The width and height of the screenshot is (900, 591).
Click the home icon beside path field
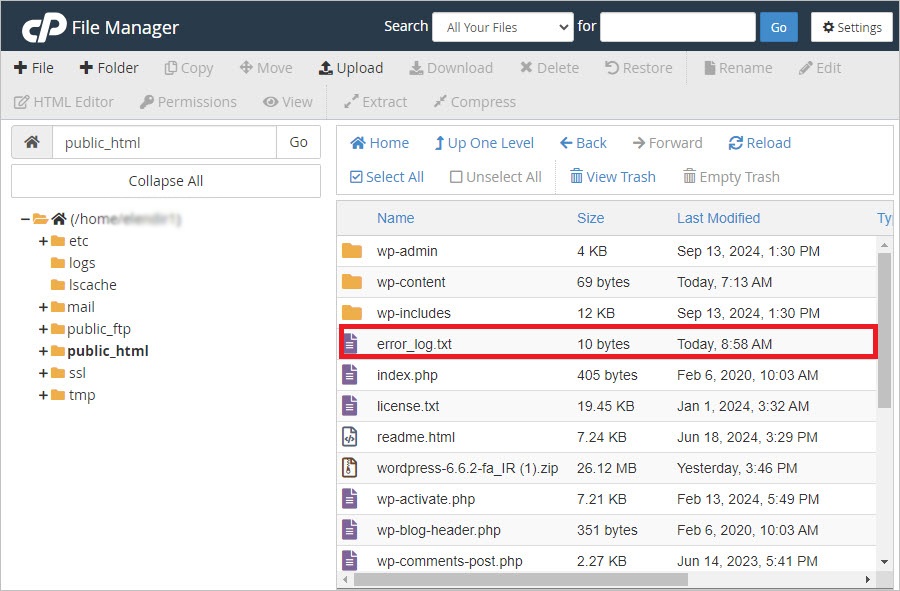(x=32, y=142)
